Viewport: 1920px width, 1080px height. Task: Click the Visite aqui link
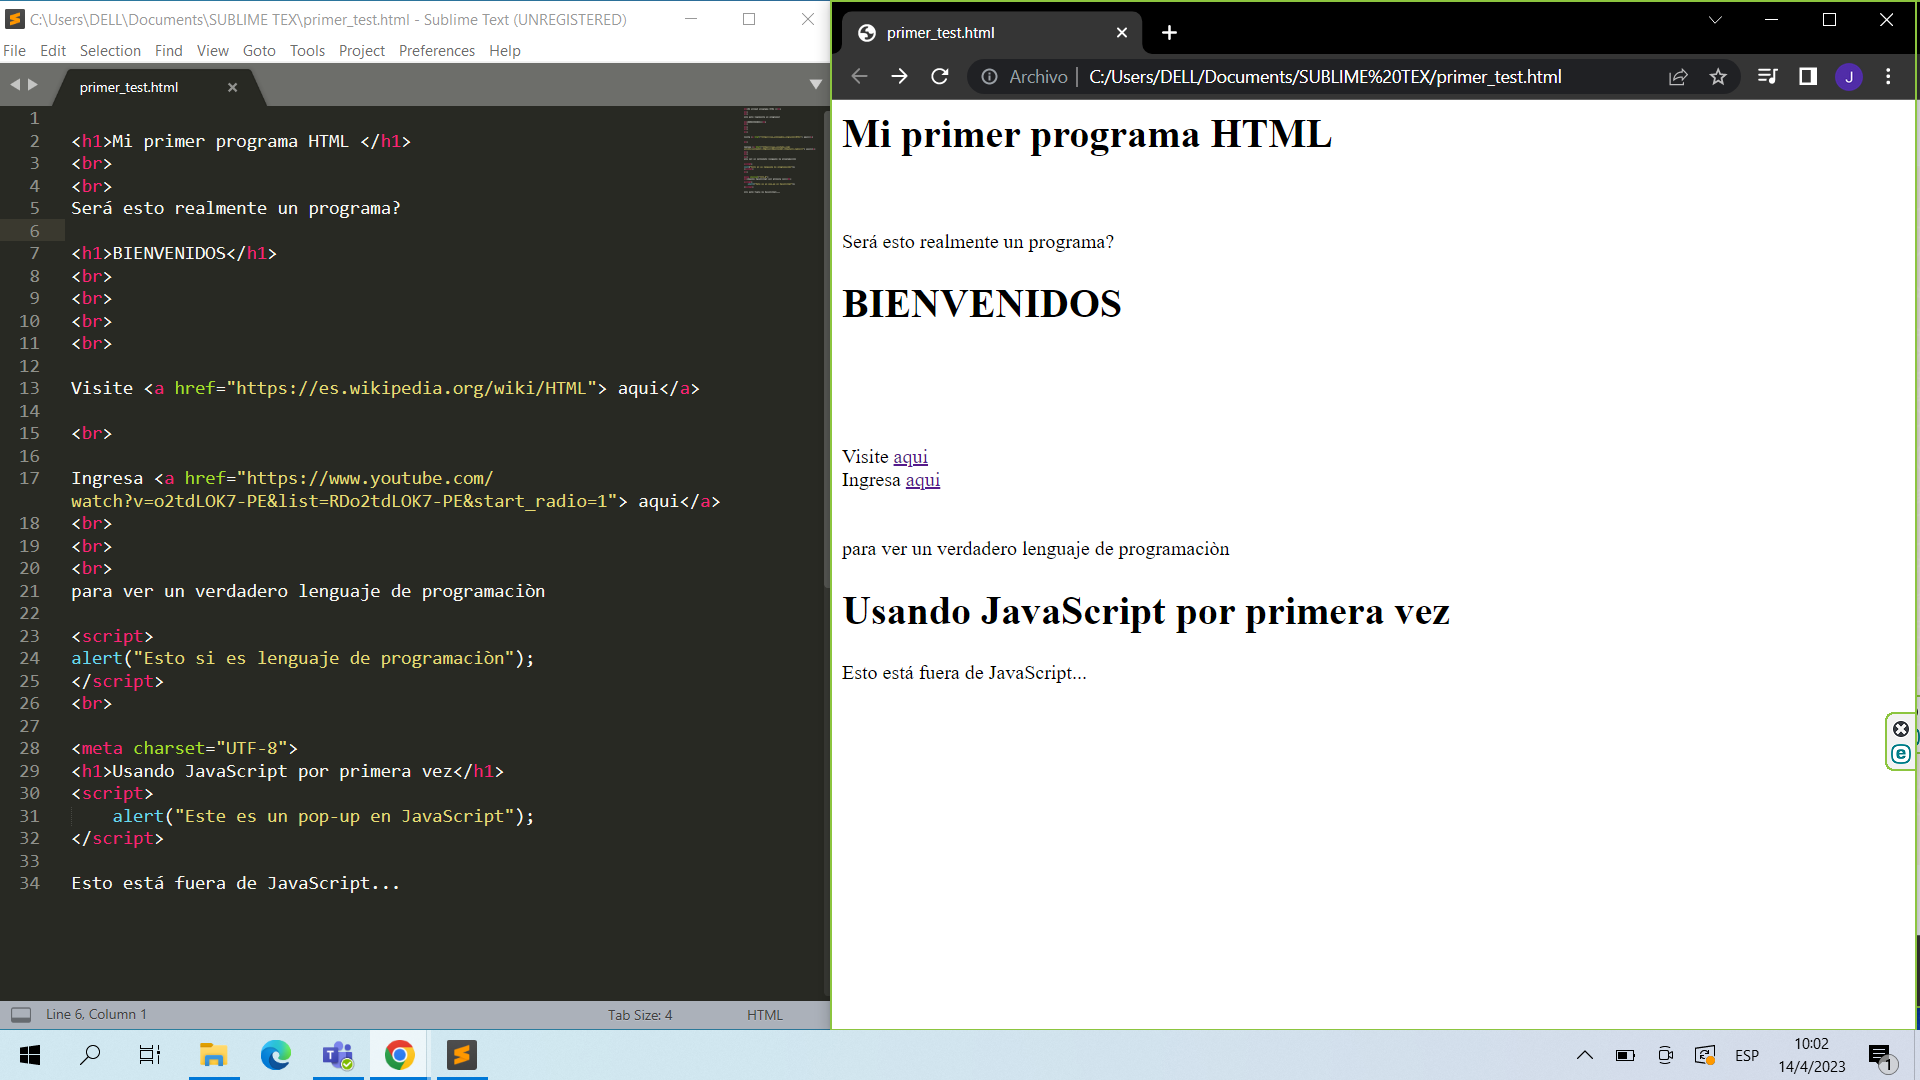pos(910,457)
